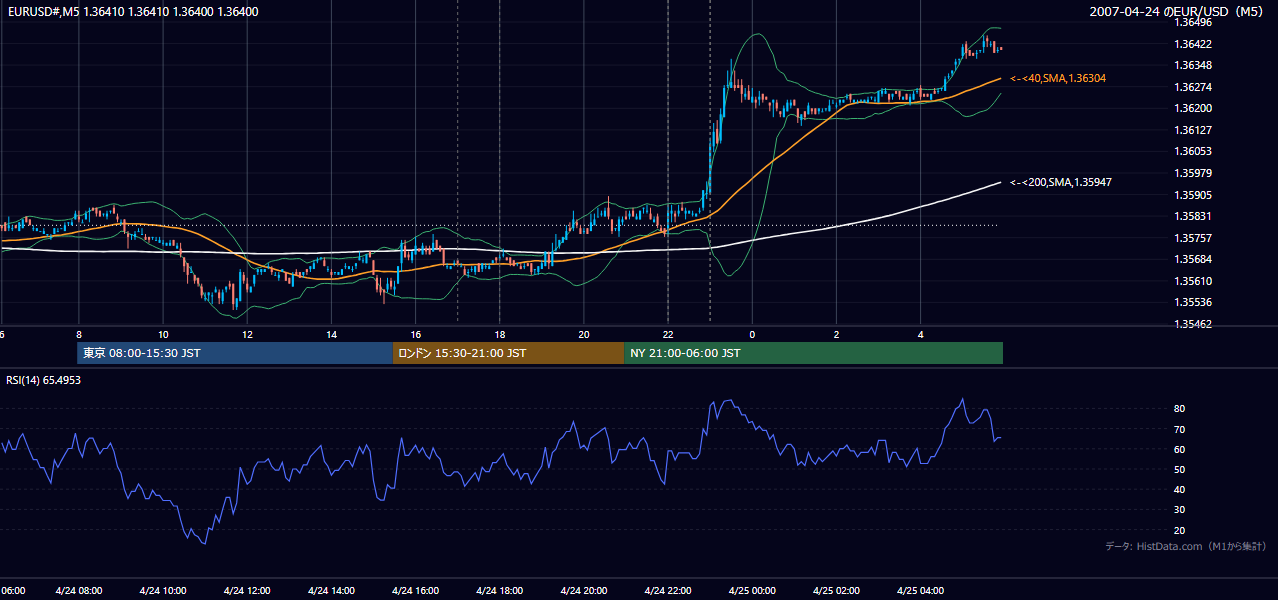Click the 1.36200 price axis label

click(1193, 108)
